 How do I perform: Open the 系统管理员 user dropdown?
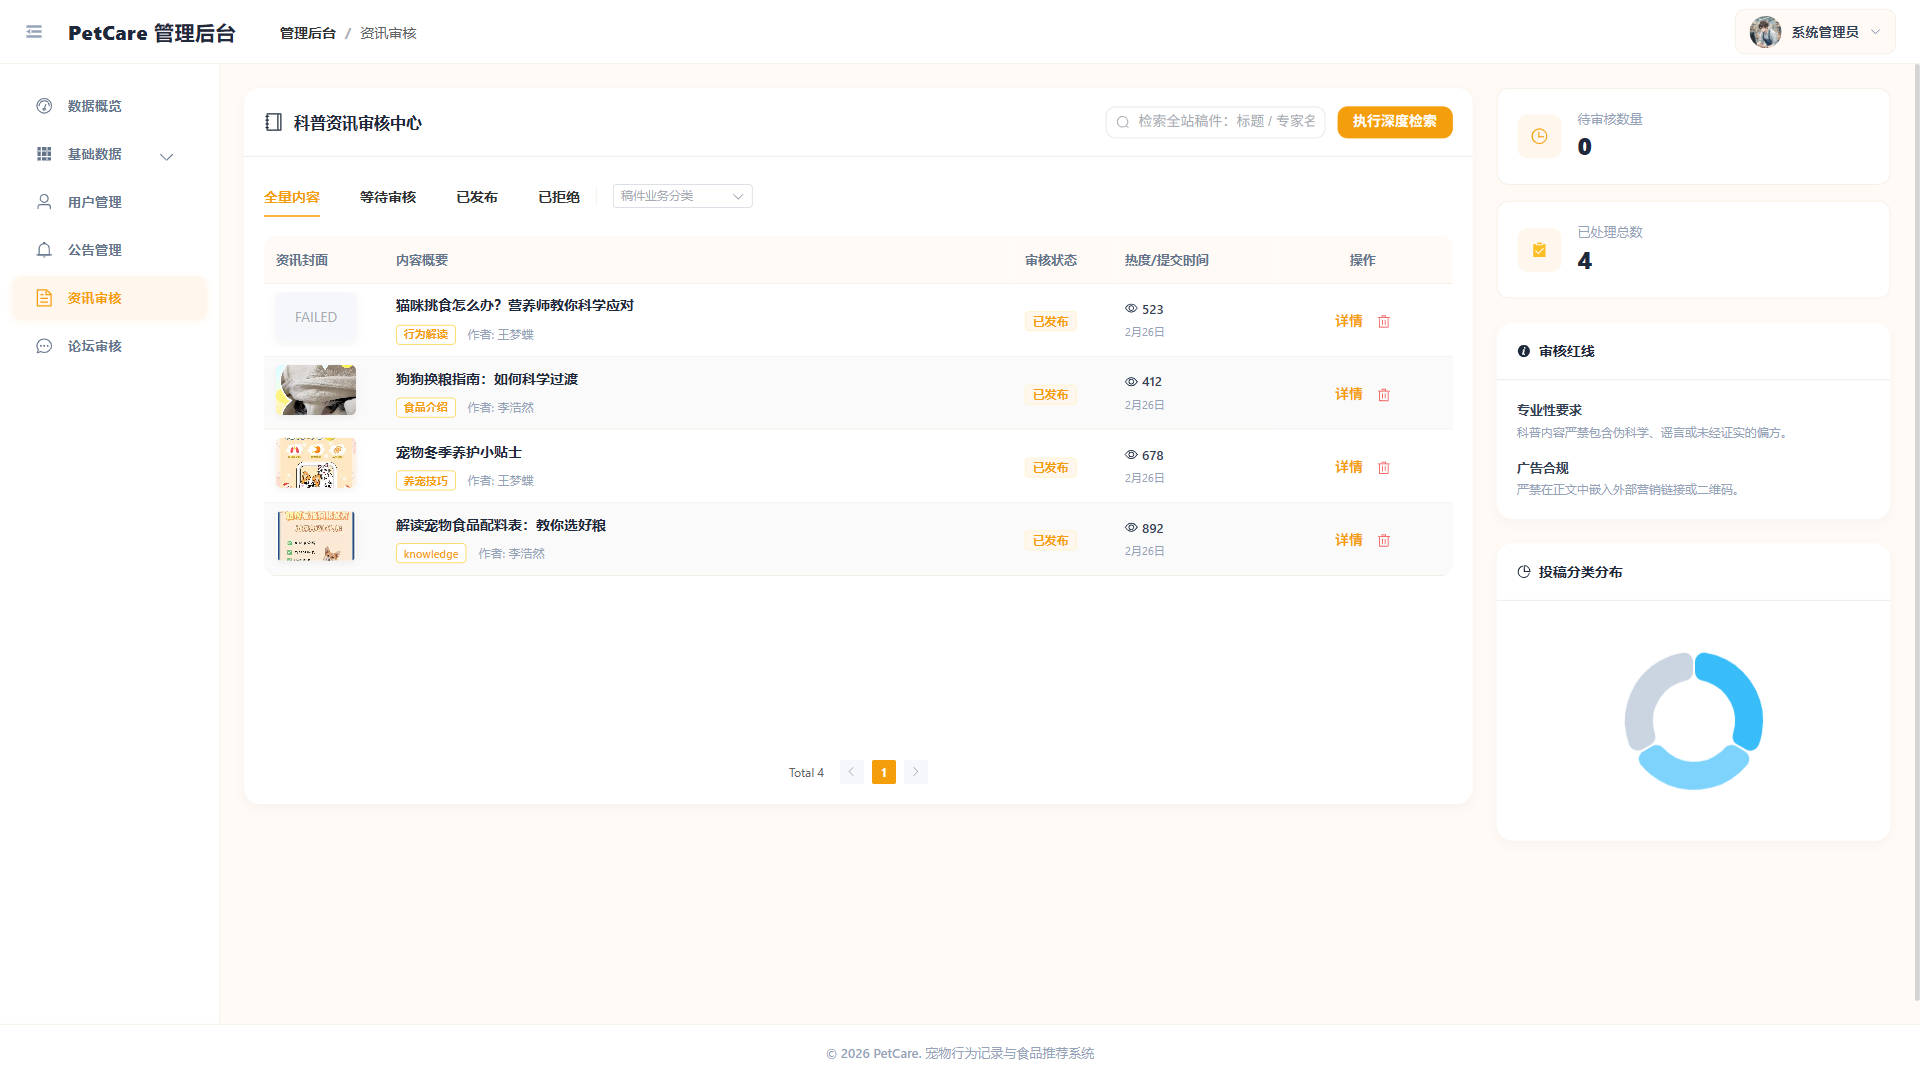1815,32
